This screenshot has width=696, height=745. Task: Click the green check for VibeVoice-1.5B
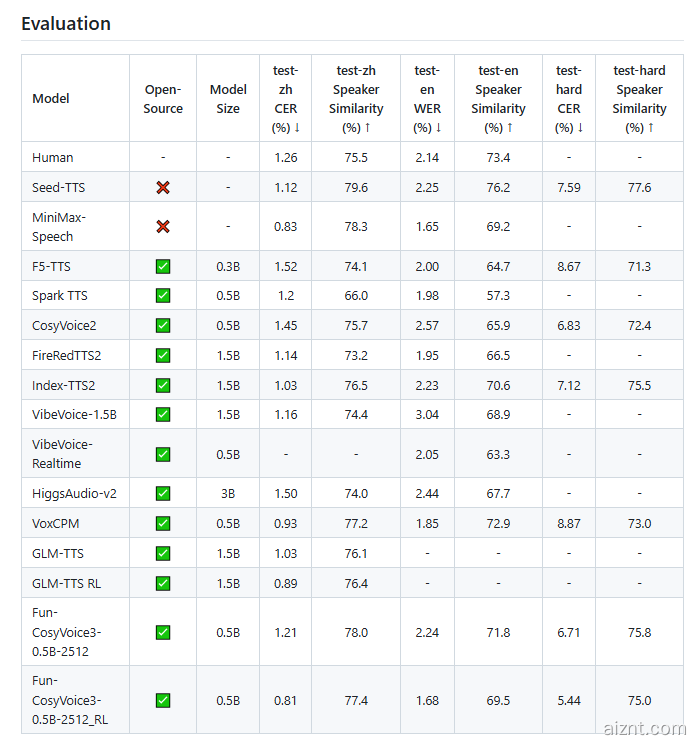point(163,414)
